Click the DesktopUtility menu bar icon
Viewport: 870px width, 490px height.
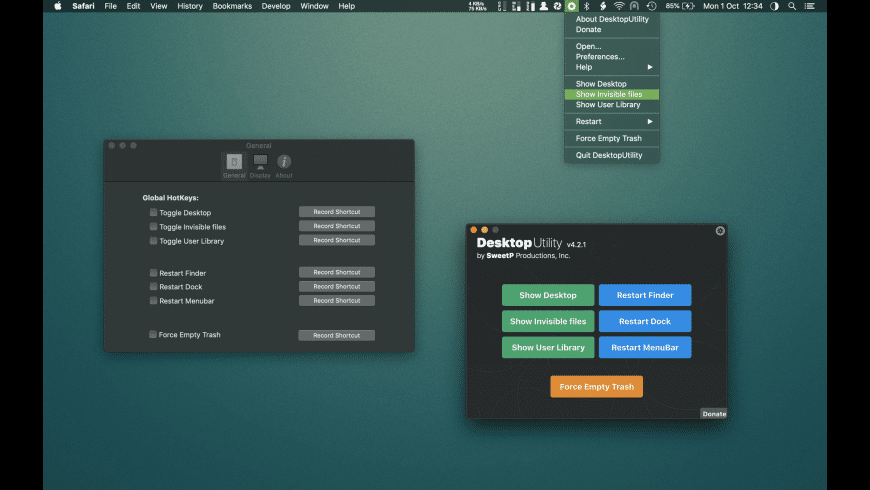click(571, 6)
